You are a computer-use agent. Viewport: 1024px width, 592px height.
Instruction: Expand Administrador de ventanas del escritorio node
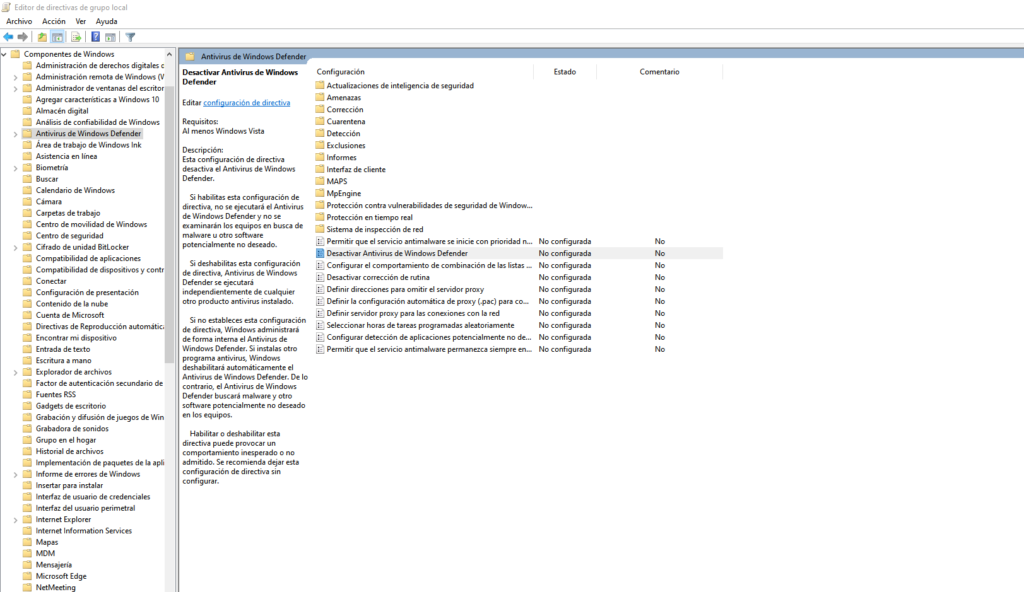(16, 88)
